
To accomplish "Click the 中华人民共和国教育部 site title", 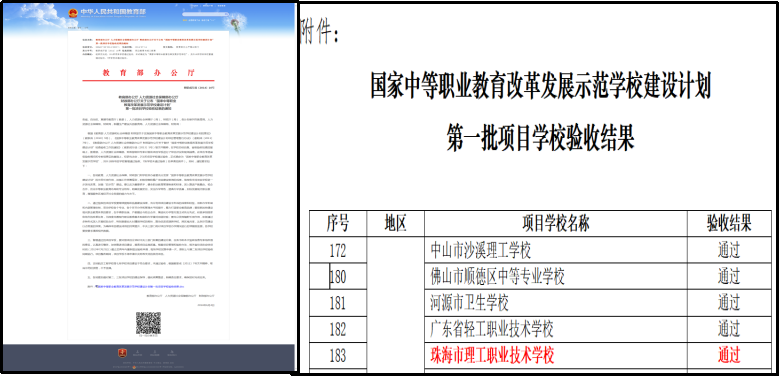I will pos(113,12).
